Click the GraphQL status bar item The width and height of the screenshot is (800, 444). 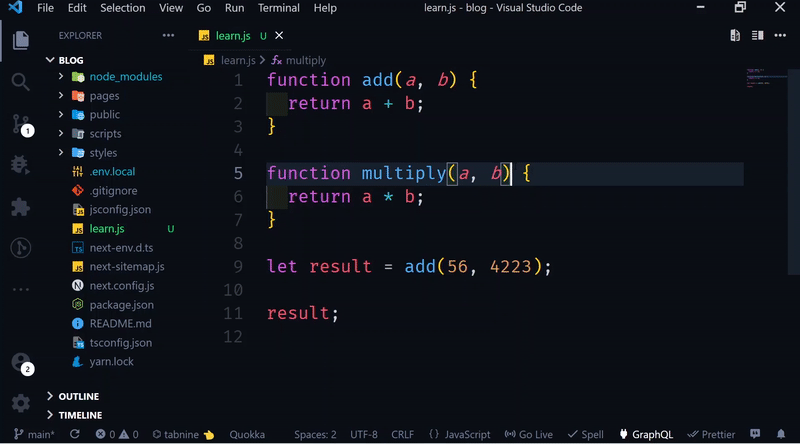[646, 434]
